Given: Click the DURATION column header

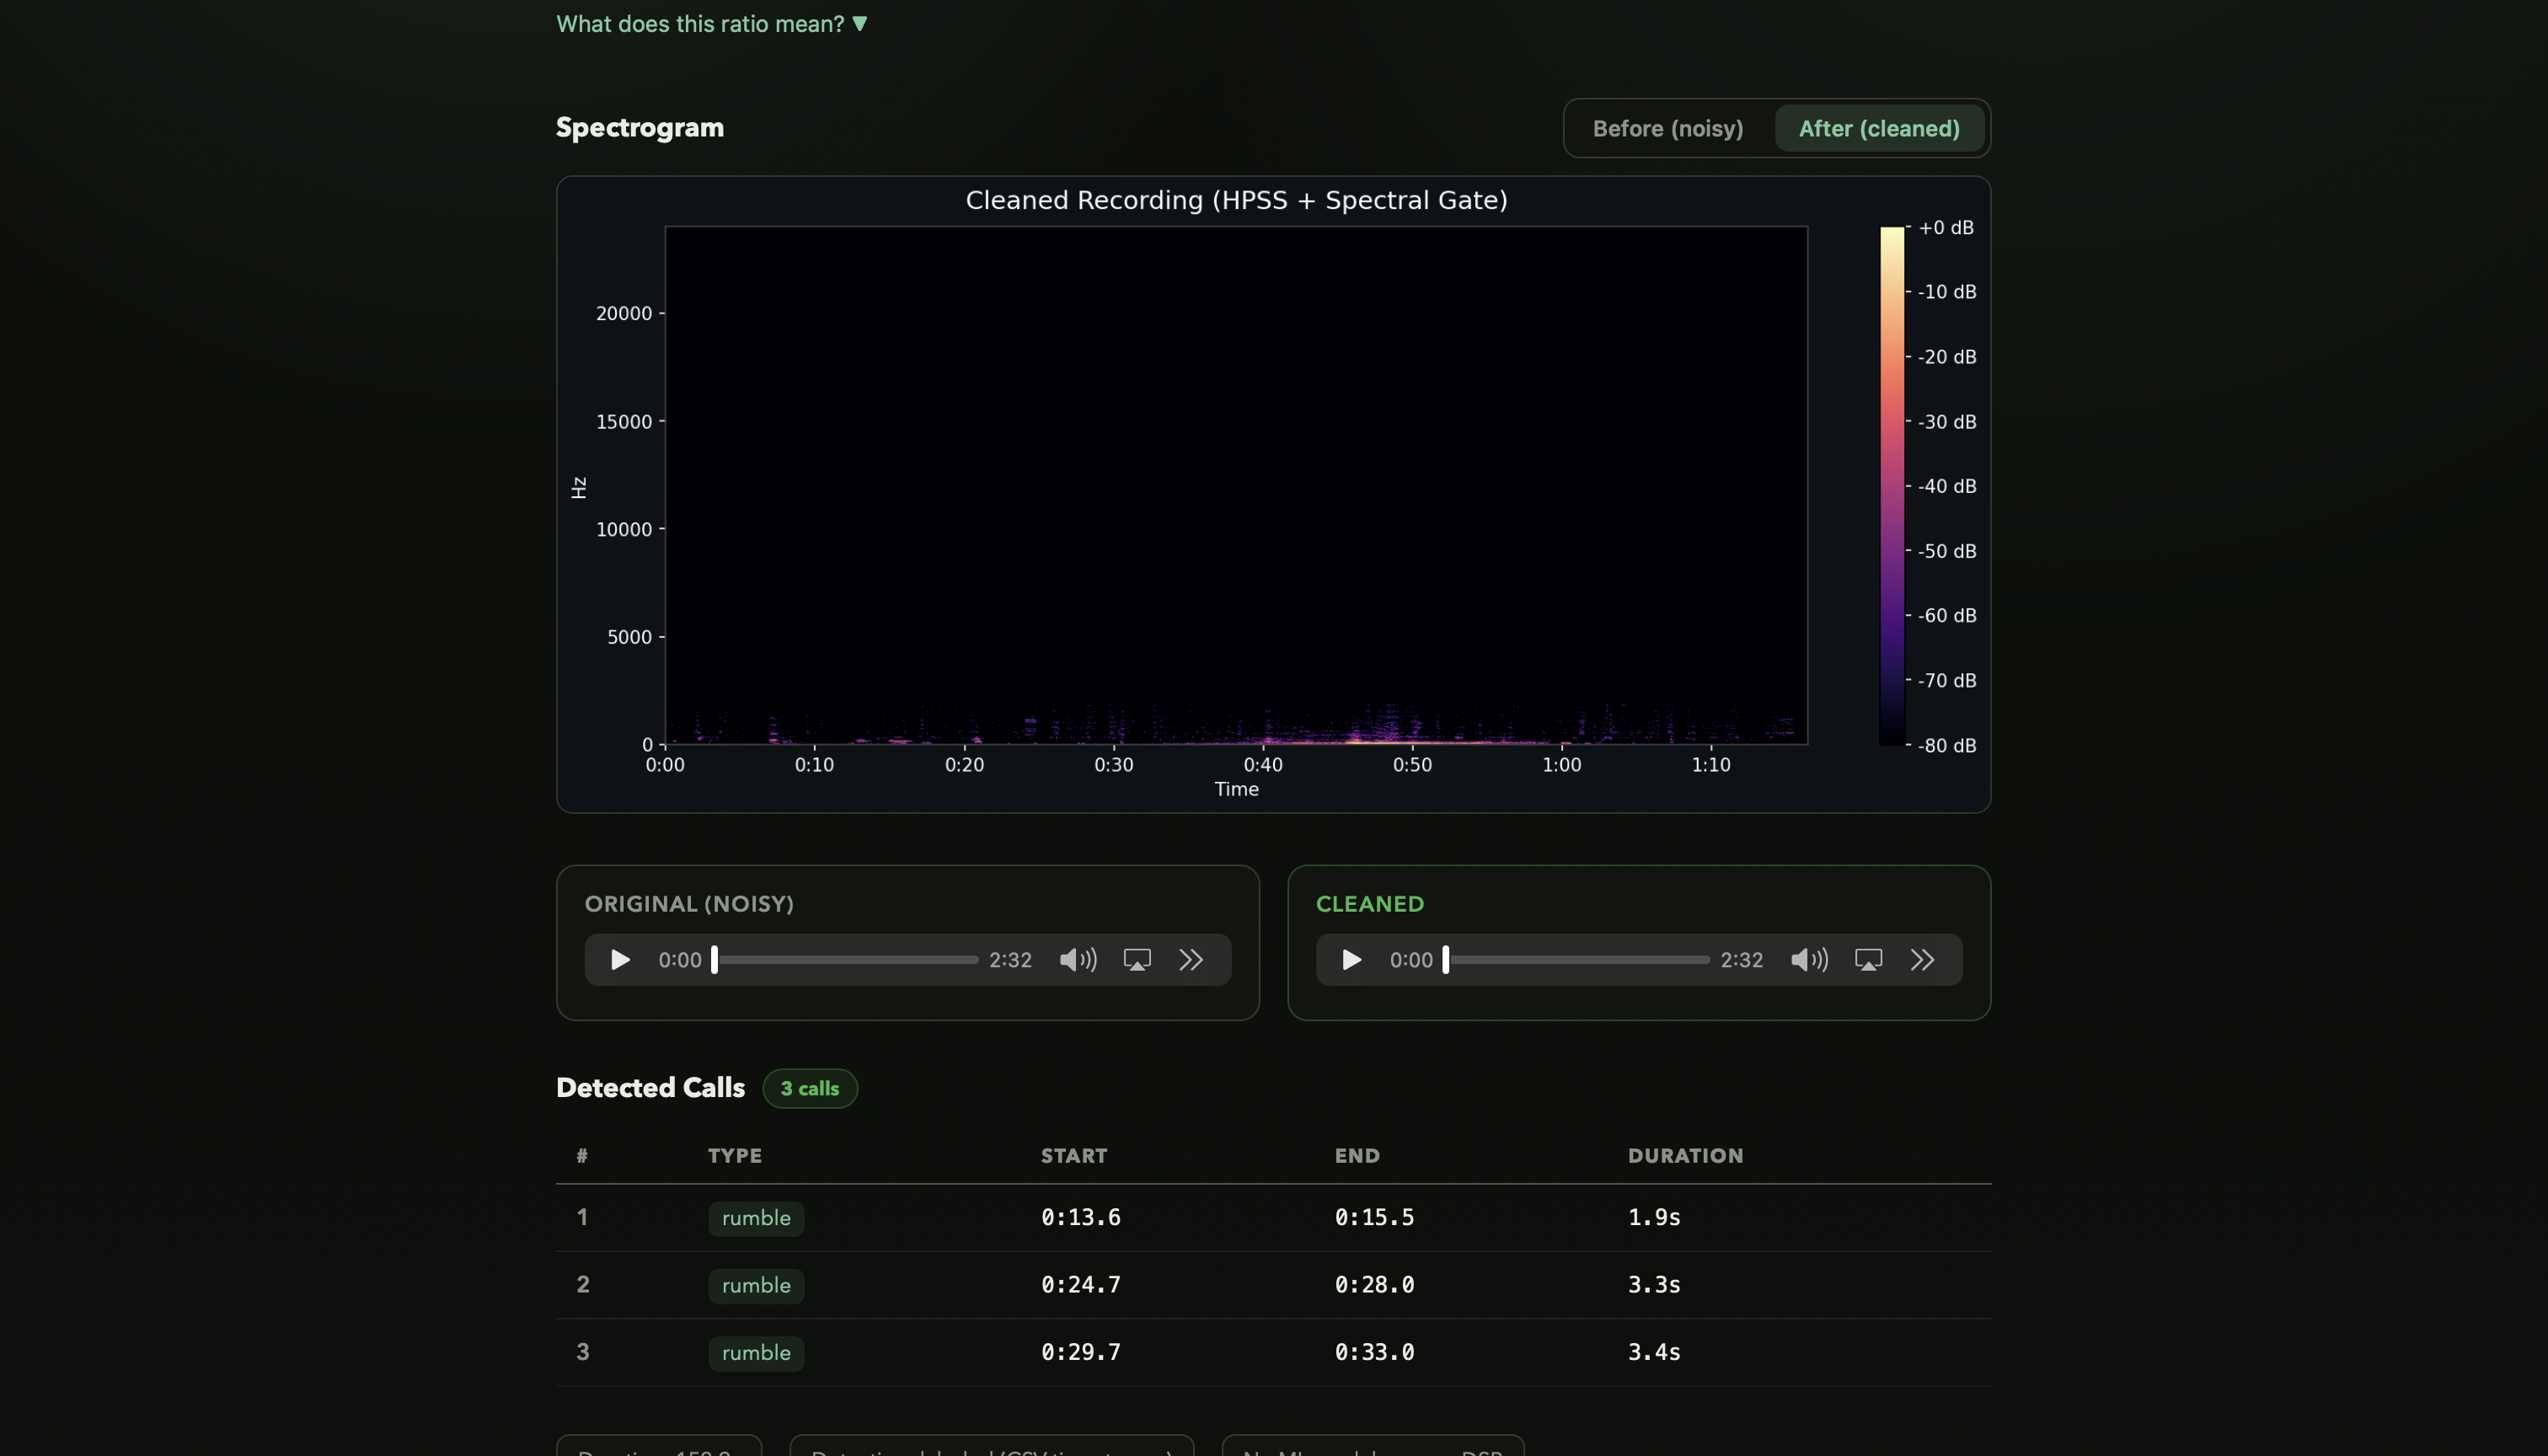Looking at the screenshot, I should (x=1684, y=1156).
